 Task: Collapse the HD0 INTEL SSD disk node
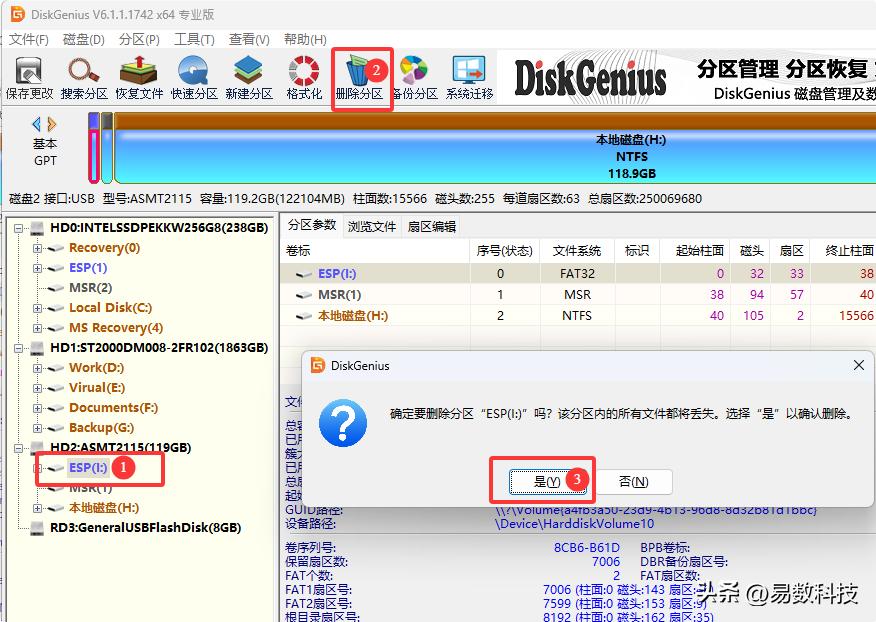tap(18, 228)
